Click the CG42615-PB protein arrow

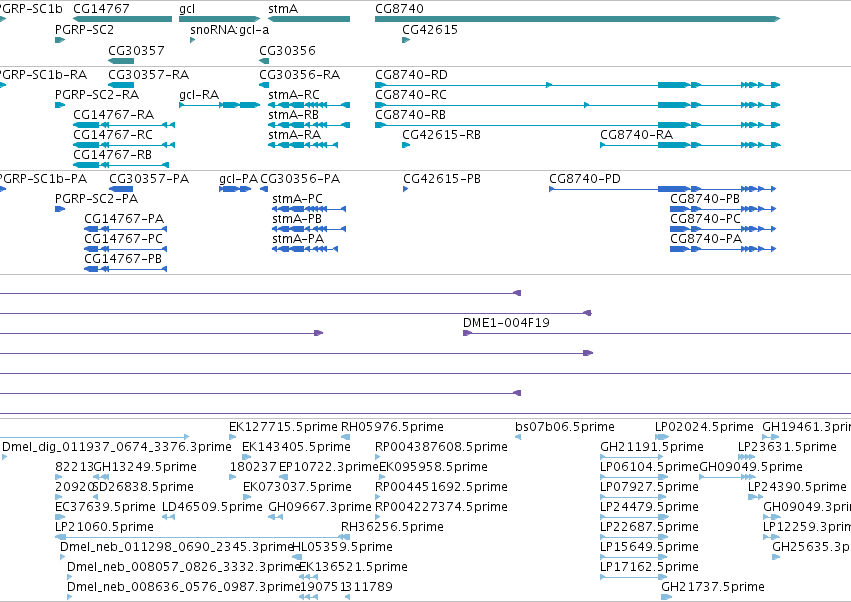(405, 189)
